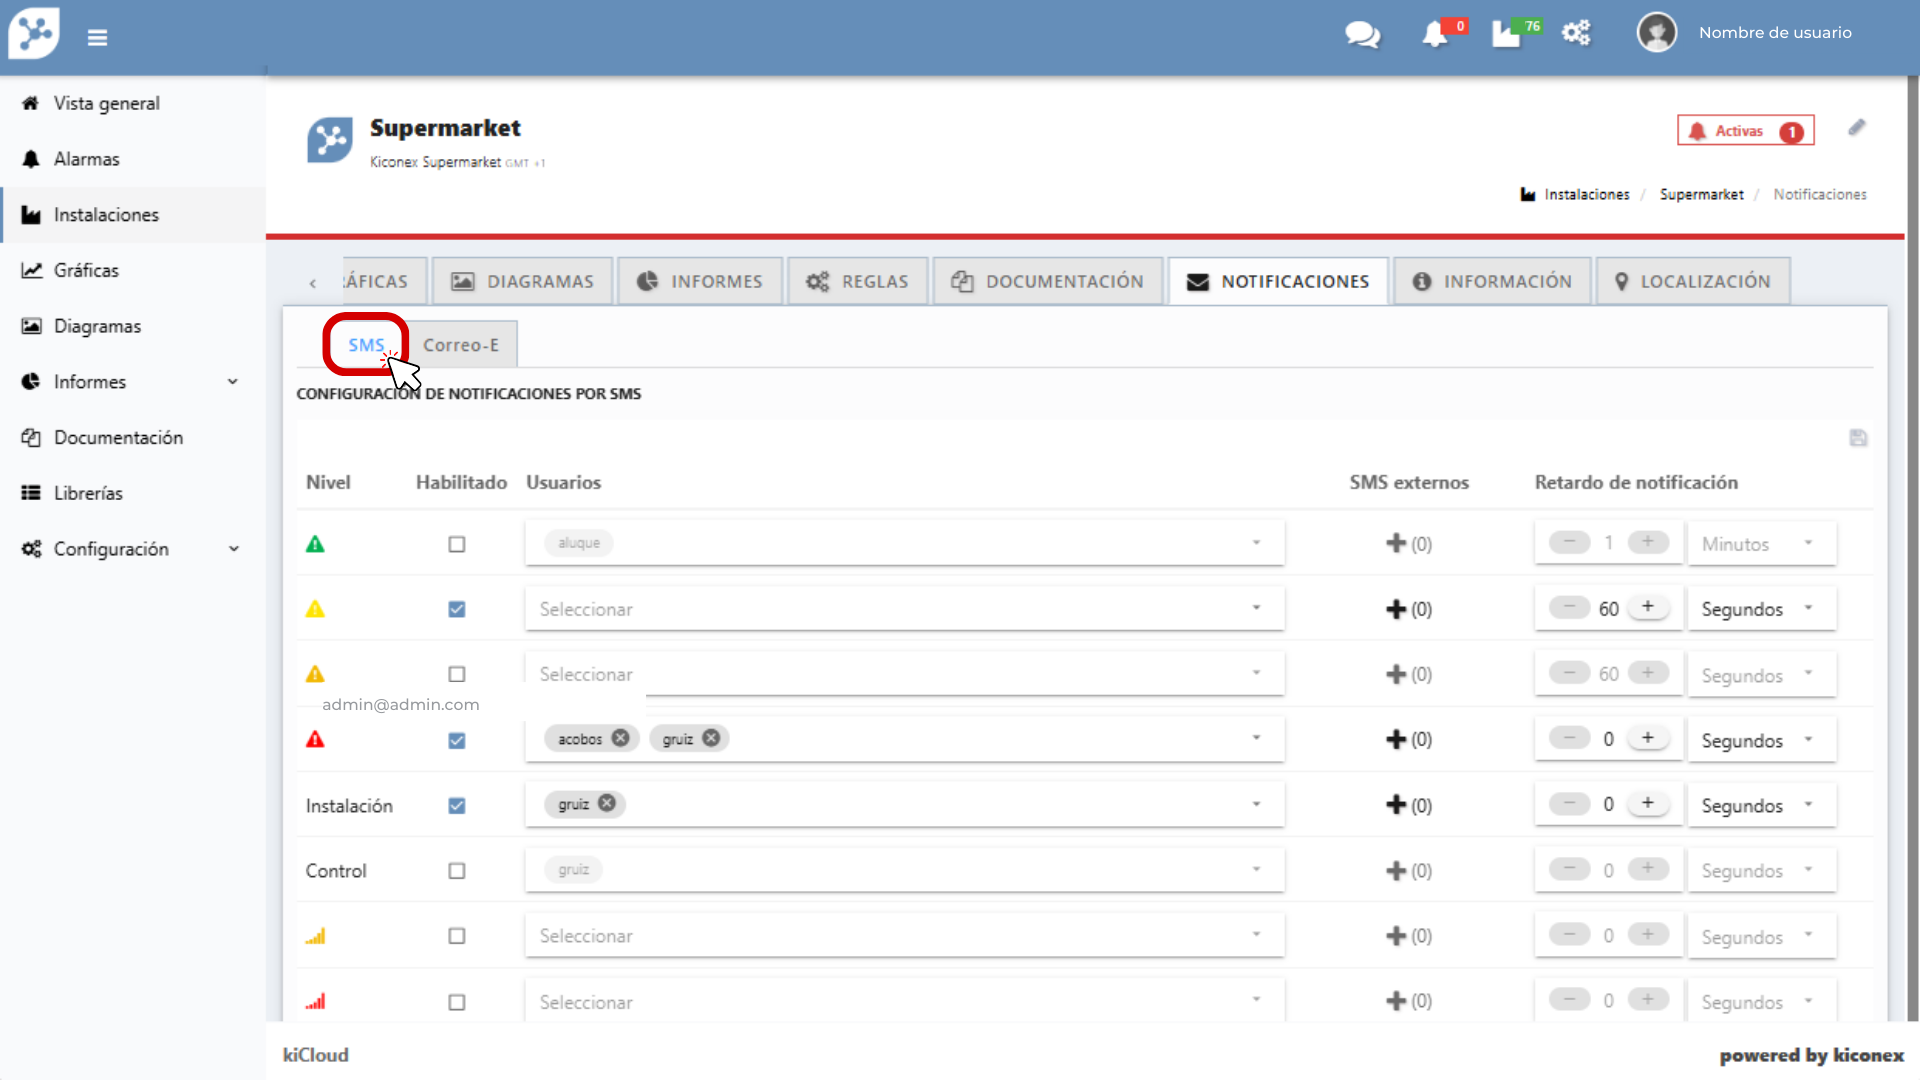Image resolution: width=1920 pixels, height=1080 pixels.
Task: Expand Informes submenu in sidebar
Action: (233, 382)
